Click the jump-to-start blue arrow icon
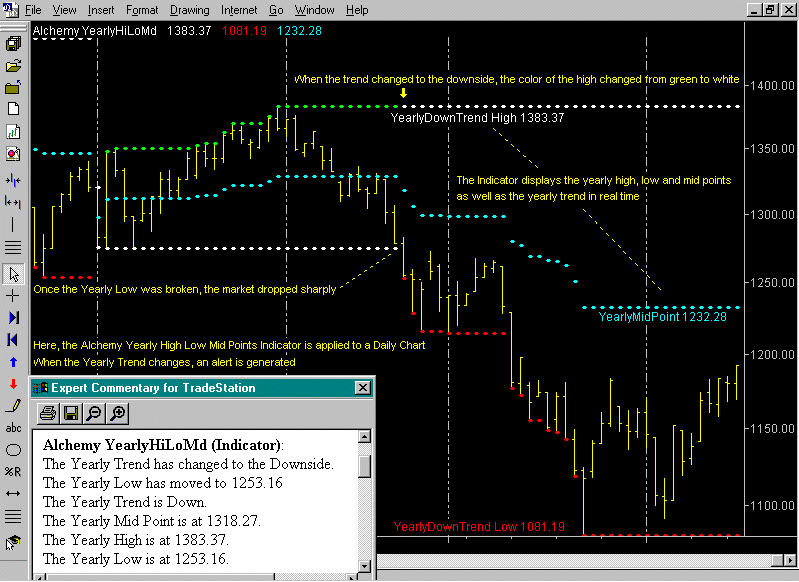The width and height of the screenshot is (799, 582). tap(13, 340)
